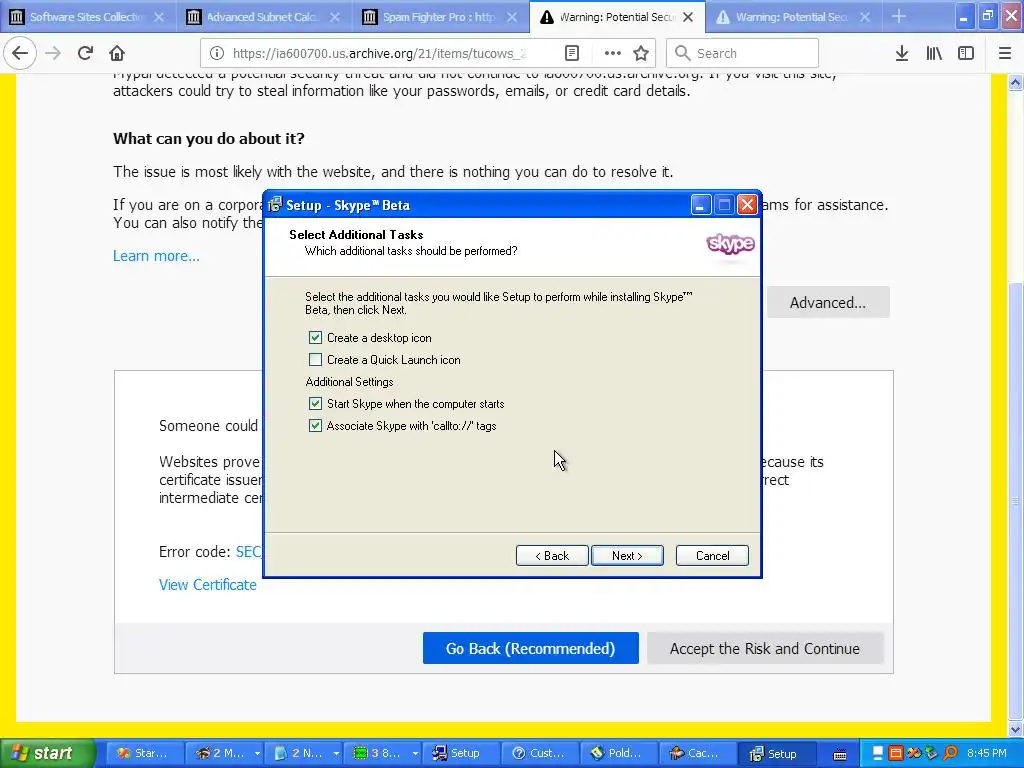Click the page scrollbar down arrow
This screenshot has height=768, width=1024.
tap(1015, 729)
